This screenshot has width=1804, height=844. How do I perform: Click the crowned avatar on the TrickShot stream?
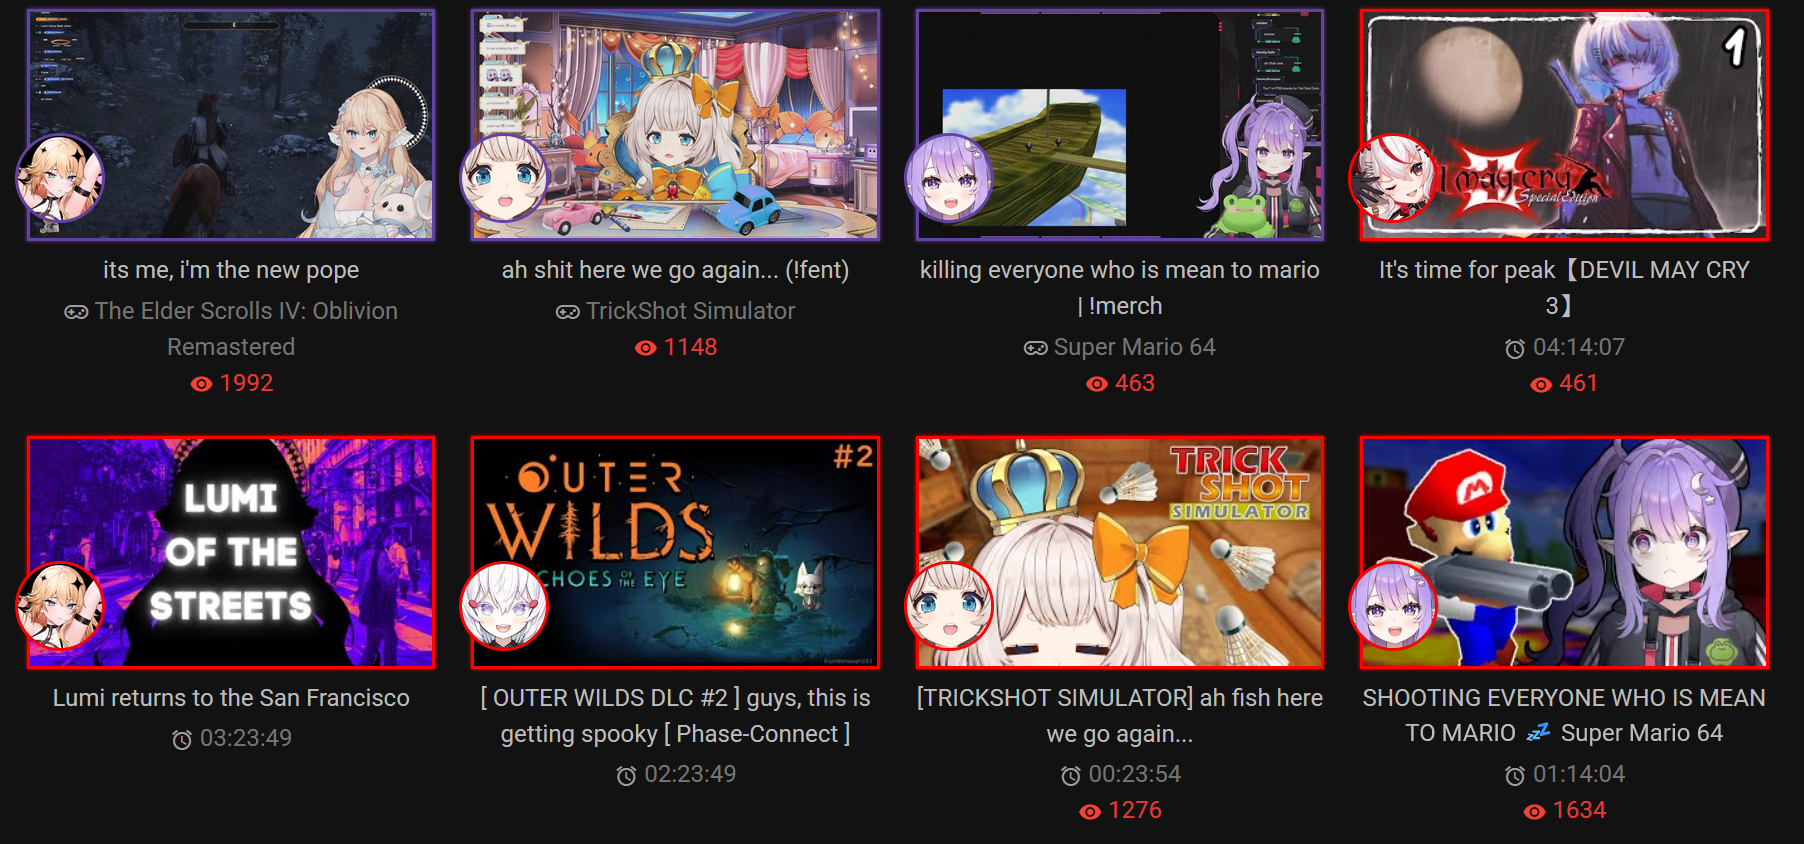point(504,178)
